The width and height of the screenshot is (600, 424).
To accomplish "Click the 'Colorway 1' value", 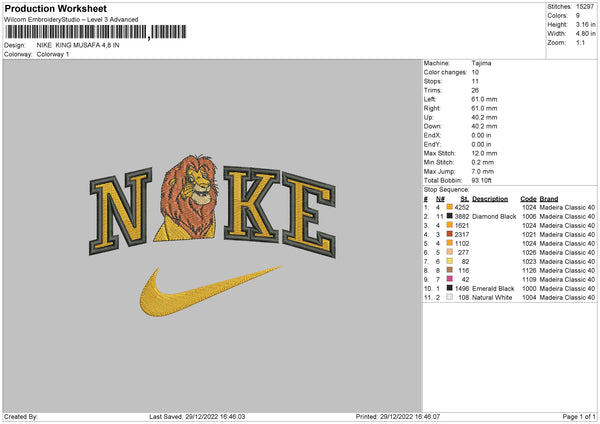I will coord(53,54).
